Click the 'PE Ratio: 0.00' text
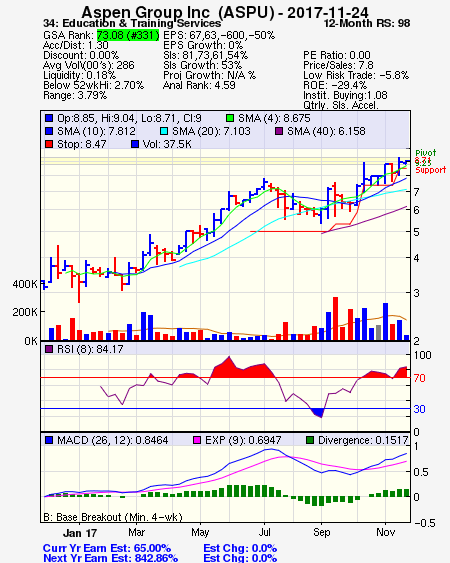This screenshot has height=563, width=450. pos(337,55)
